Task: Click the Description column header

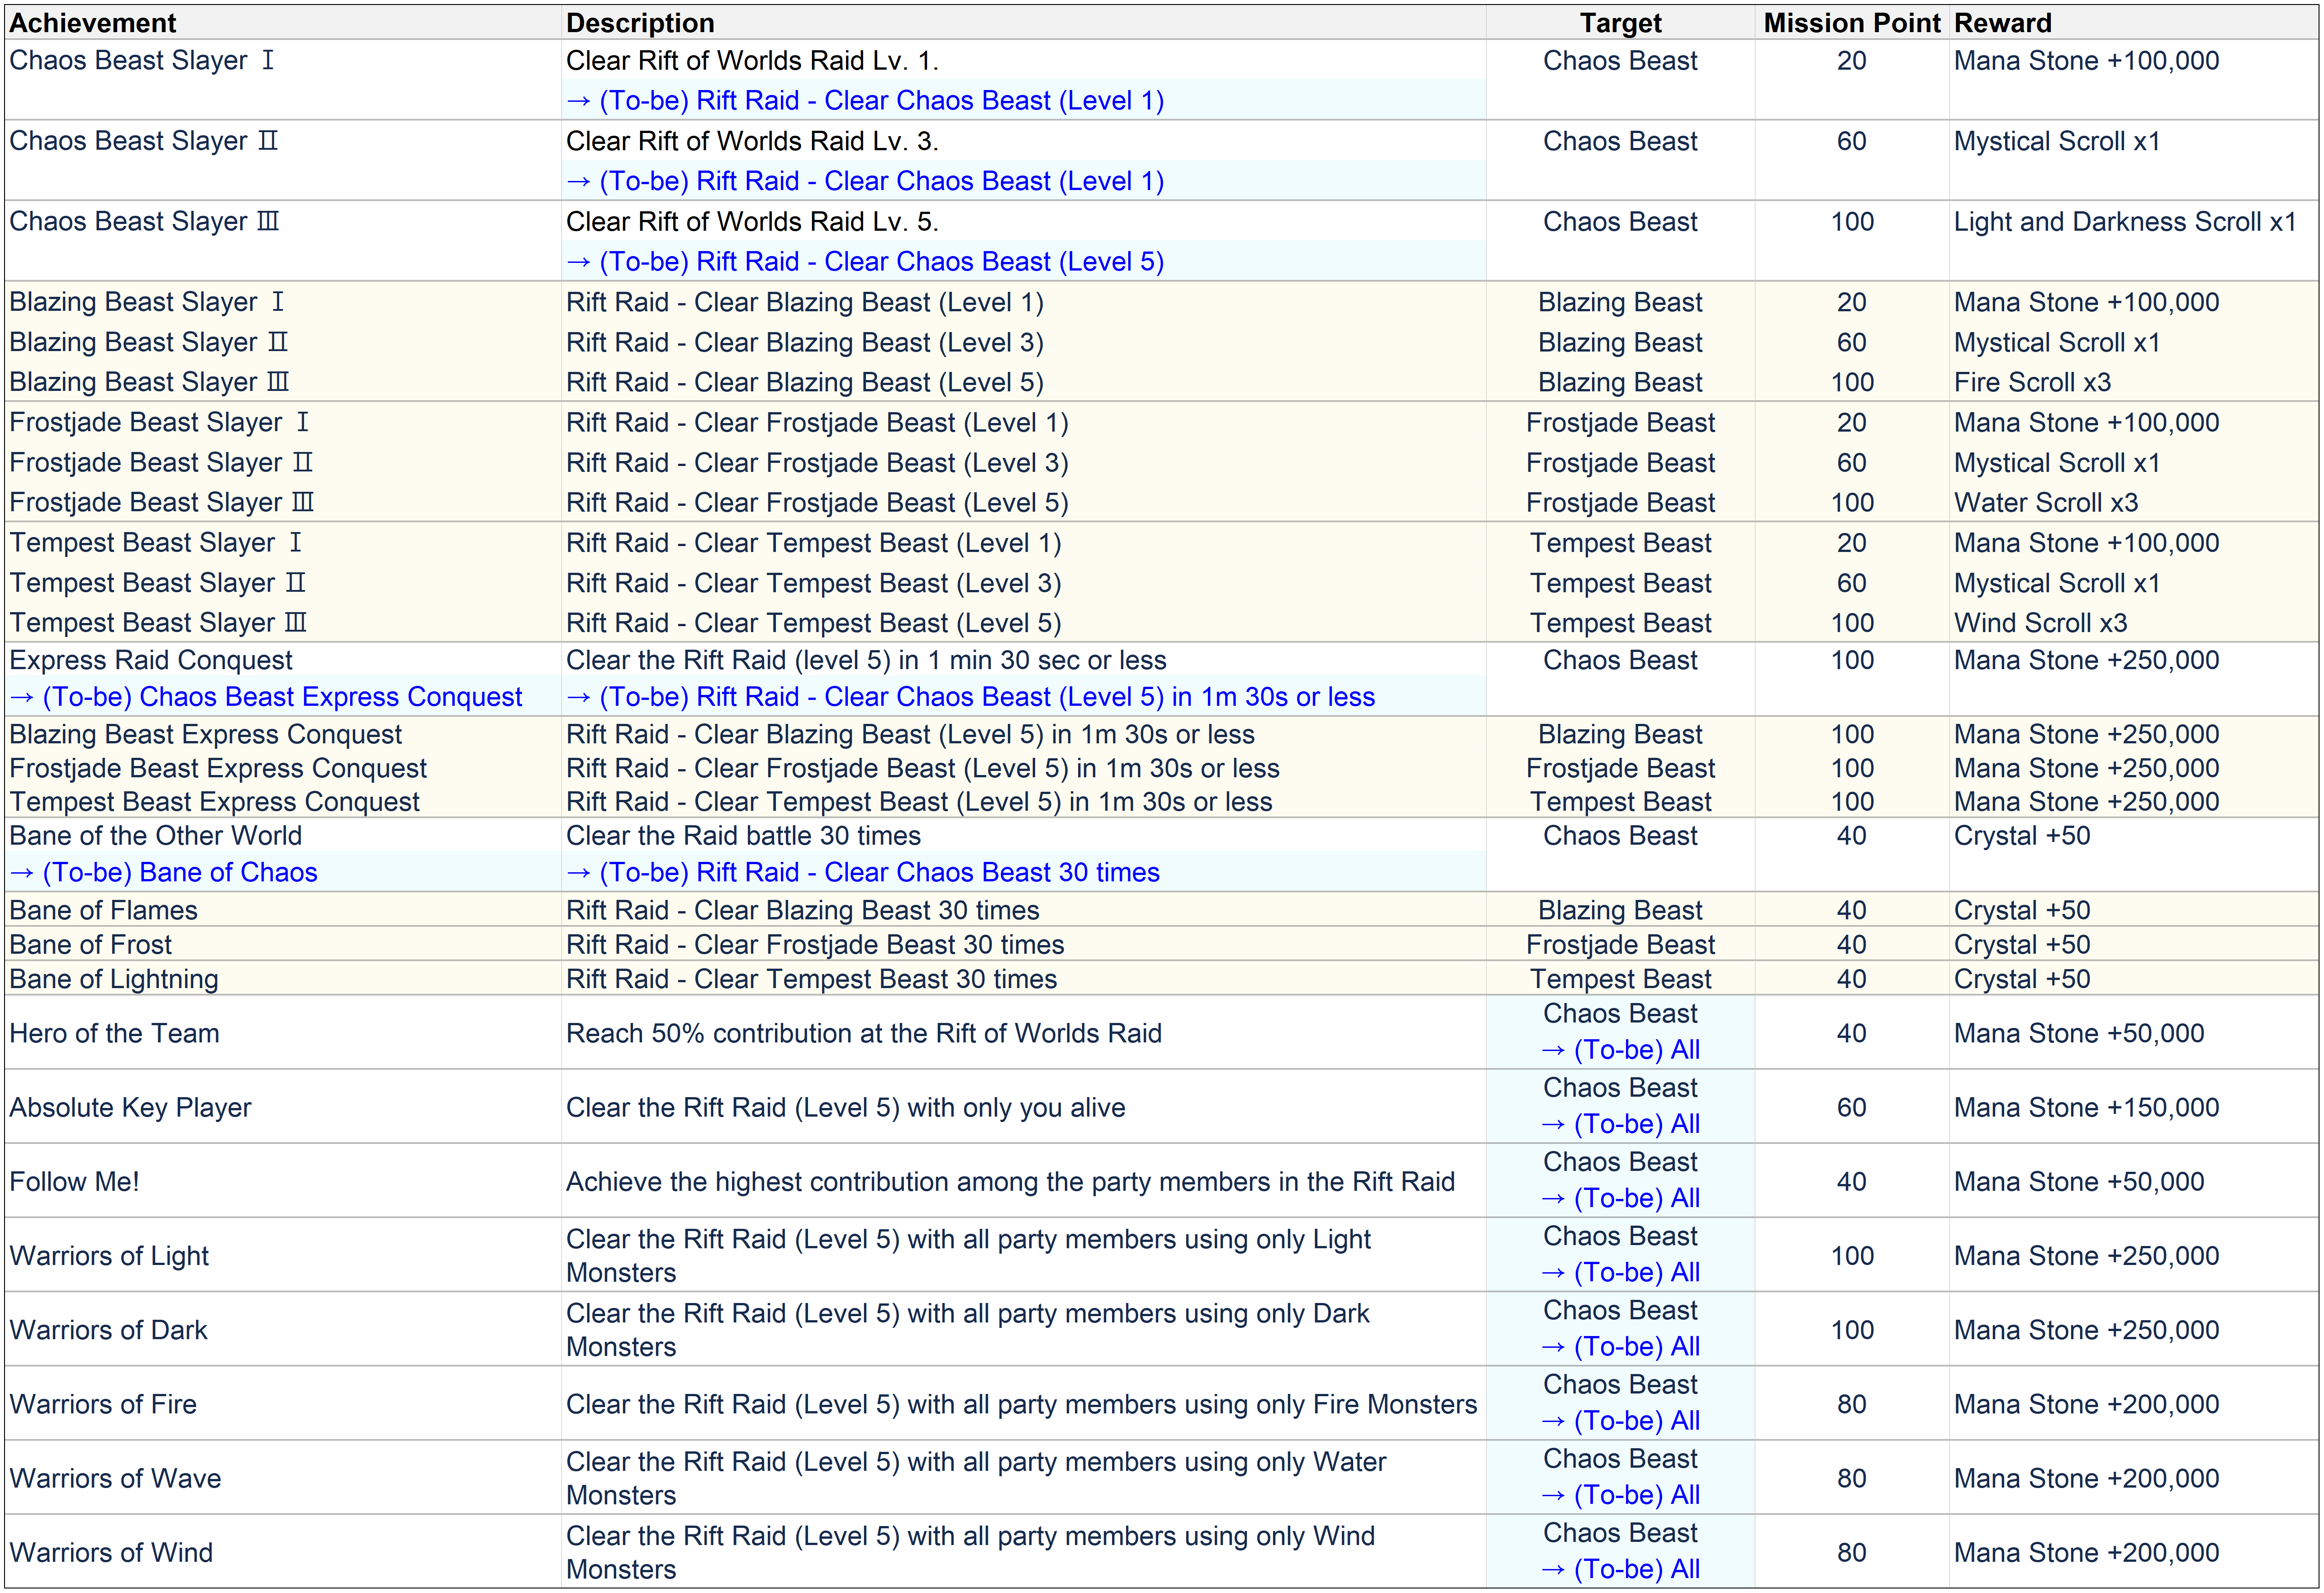Action: (x=640, y=22)
